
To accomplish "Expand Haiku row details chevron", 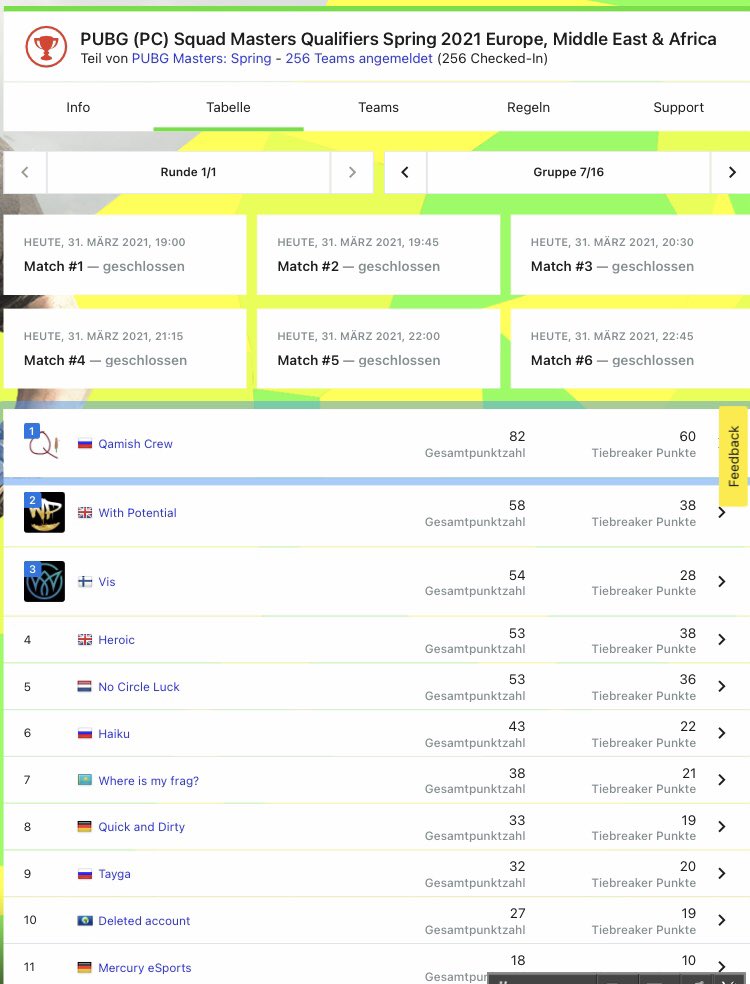I will pos(722,733).
